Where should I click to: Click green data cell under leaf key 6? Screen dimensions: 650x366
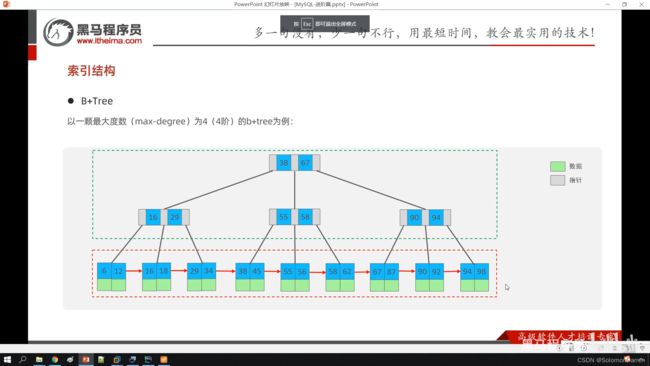104,285
